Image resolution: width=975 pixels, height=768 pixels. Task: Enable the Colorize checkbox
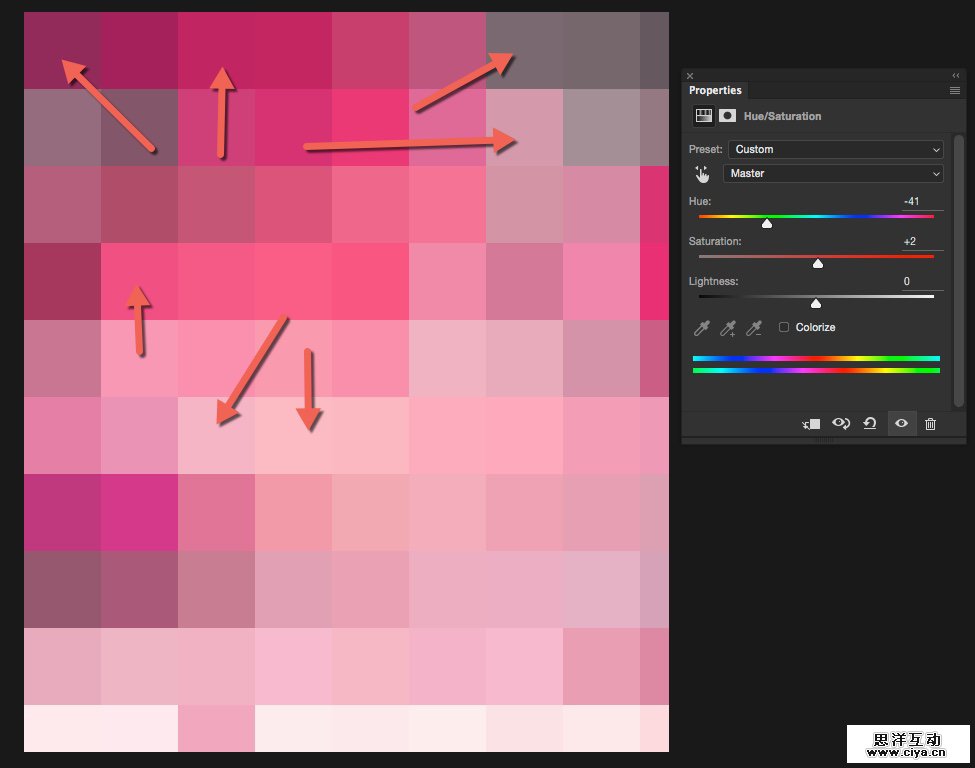tap(784, 327)
